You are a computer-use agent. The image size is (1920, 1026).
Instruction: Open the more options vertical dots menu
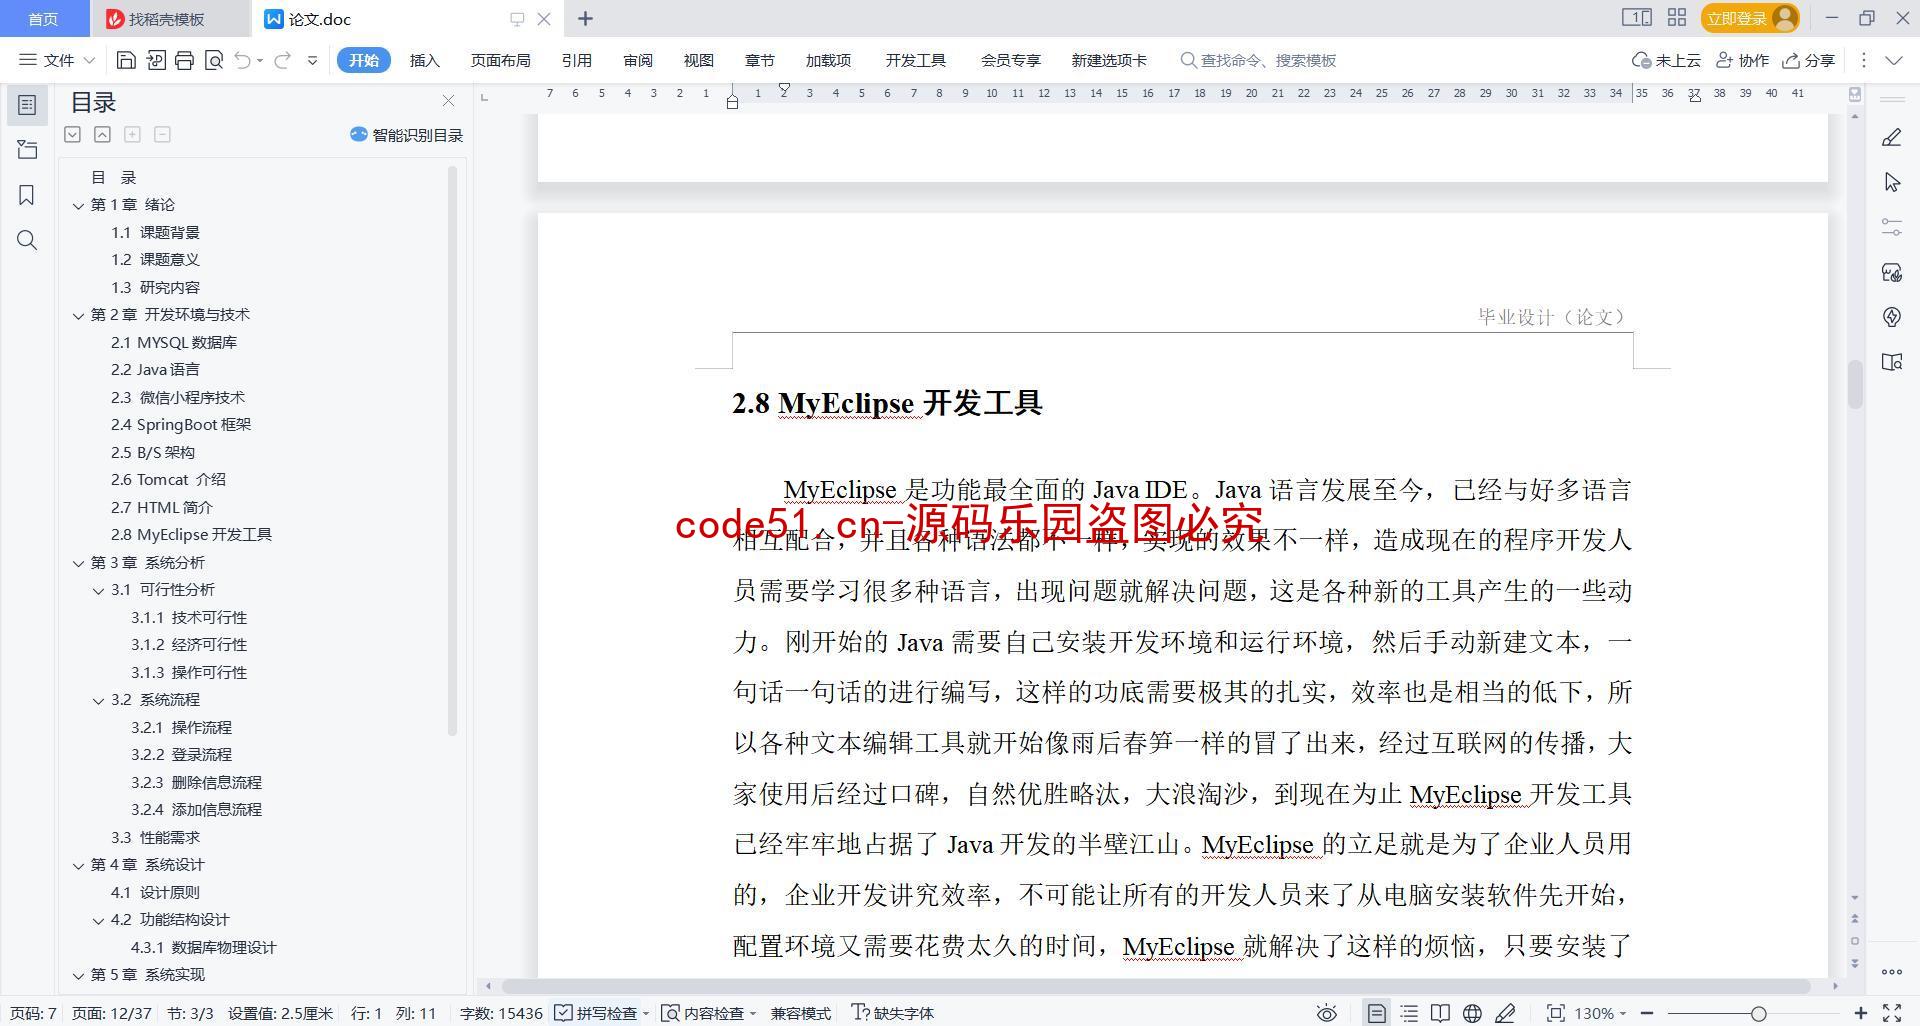[1863, 60]
